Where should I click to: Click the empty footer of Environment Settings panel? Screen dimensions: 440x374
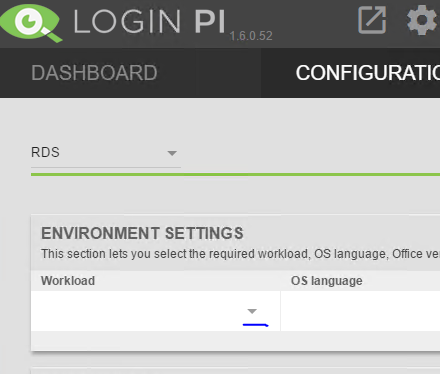[x=235, y=341]
